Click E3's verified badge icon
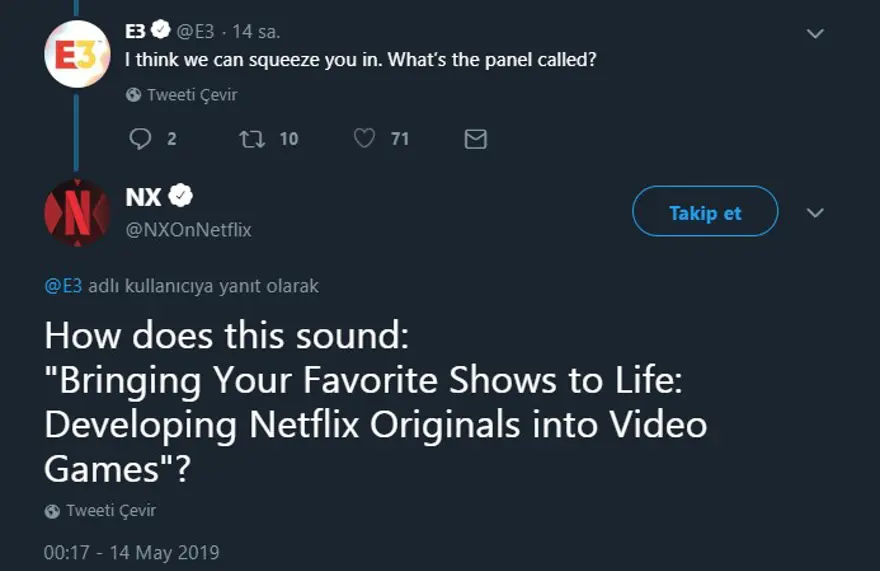This screenshot has width=880, height=571. [161, 31]
